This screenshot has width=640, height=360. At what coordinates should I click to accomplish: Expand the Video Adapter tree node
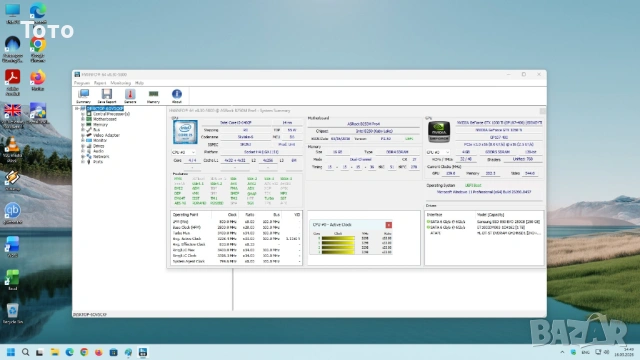click(x=83, y=135)
